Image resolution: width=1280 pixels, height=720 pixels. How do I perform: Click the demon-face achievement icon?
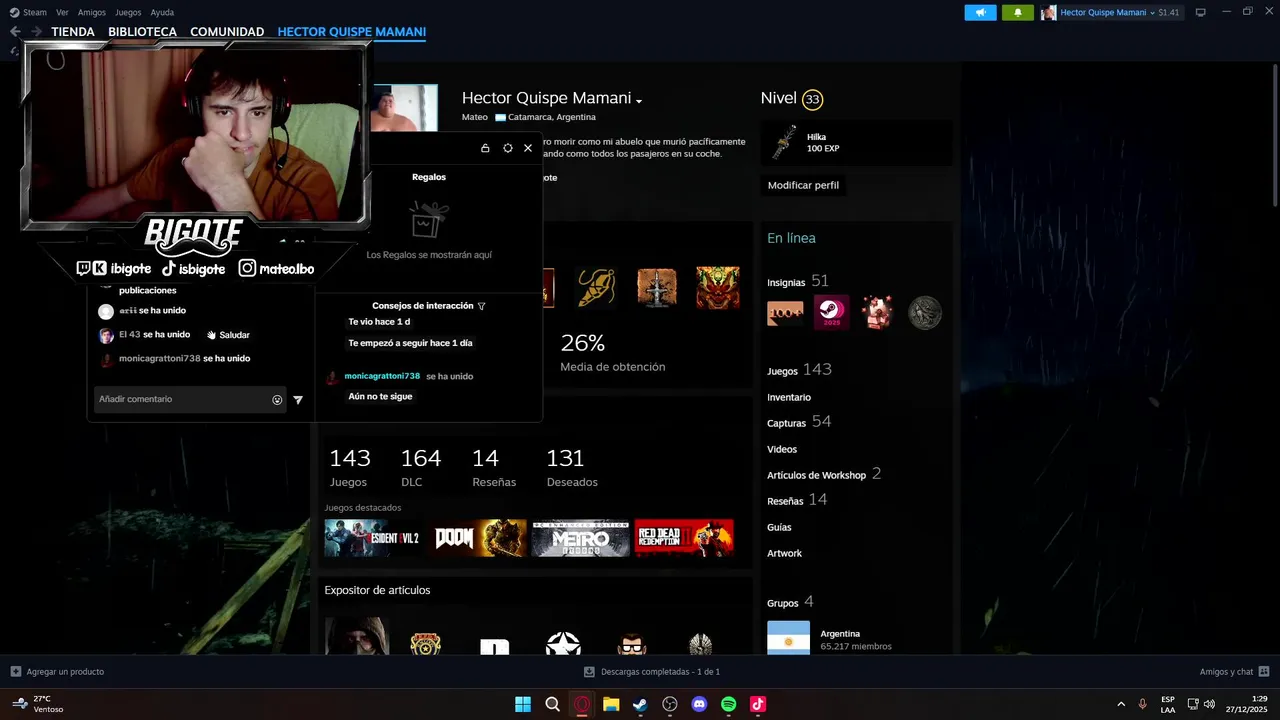click(x=718, y=288)
